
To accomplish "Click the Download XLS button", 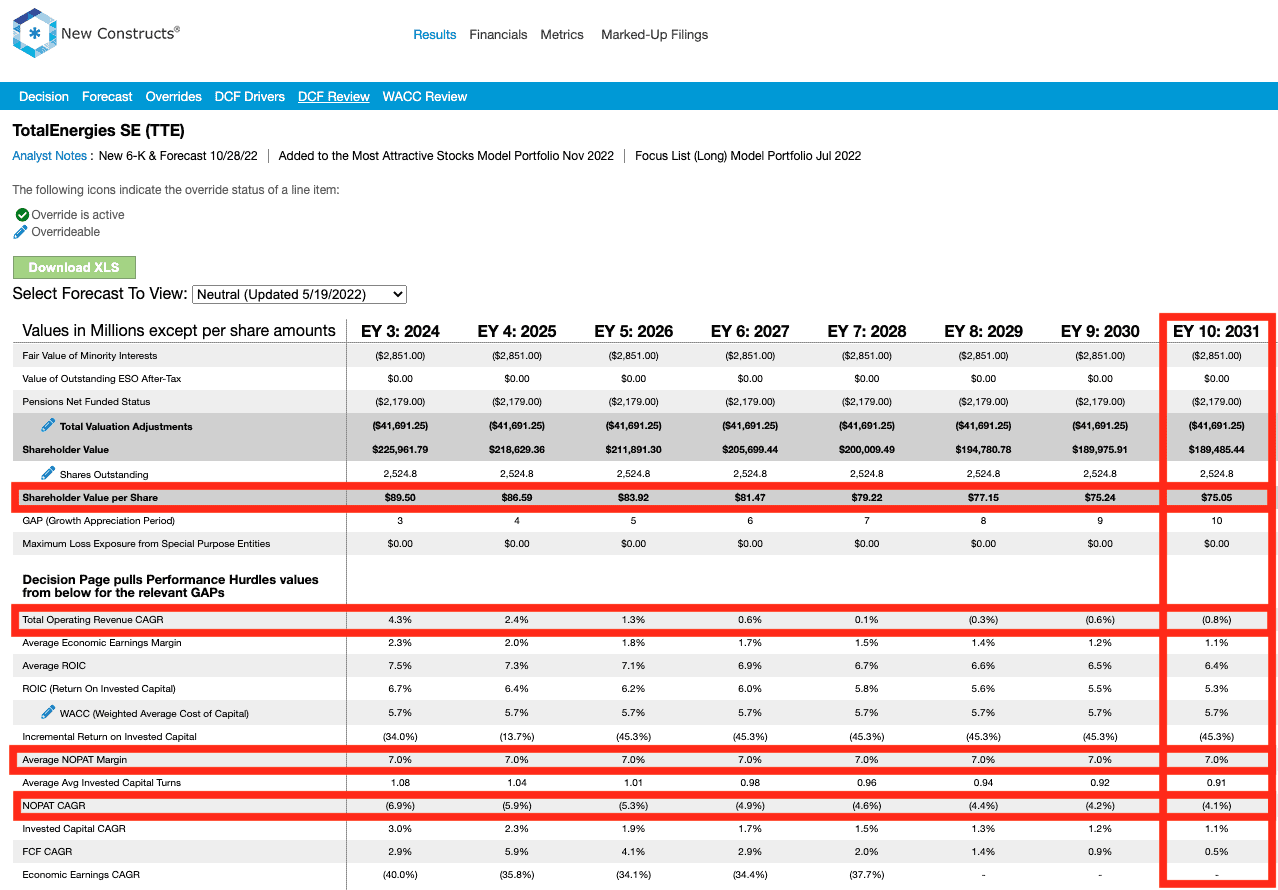I will tap(74, 267).
